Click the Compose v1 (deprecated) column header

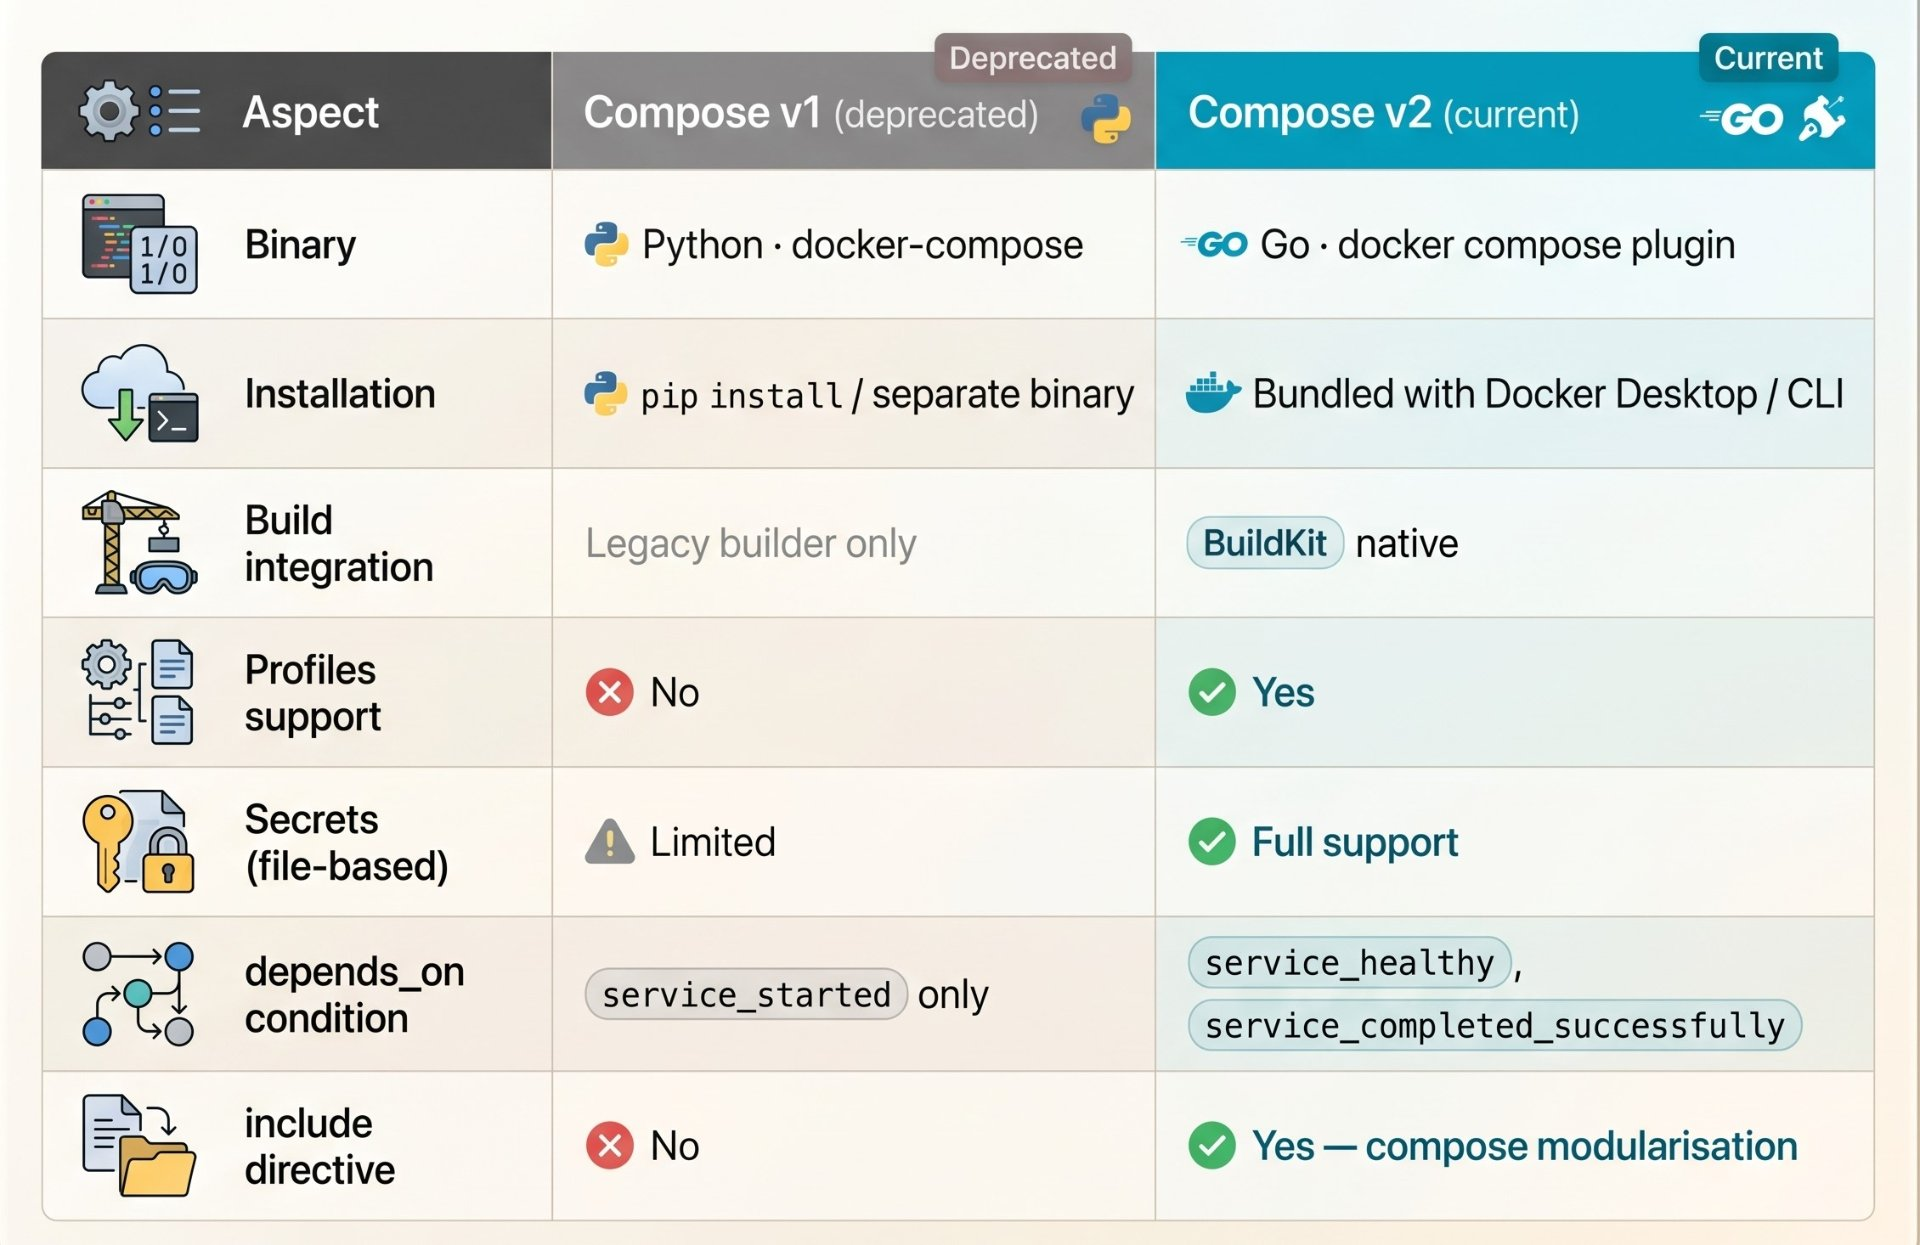854,111
